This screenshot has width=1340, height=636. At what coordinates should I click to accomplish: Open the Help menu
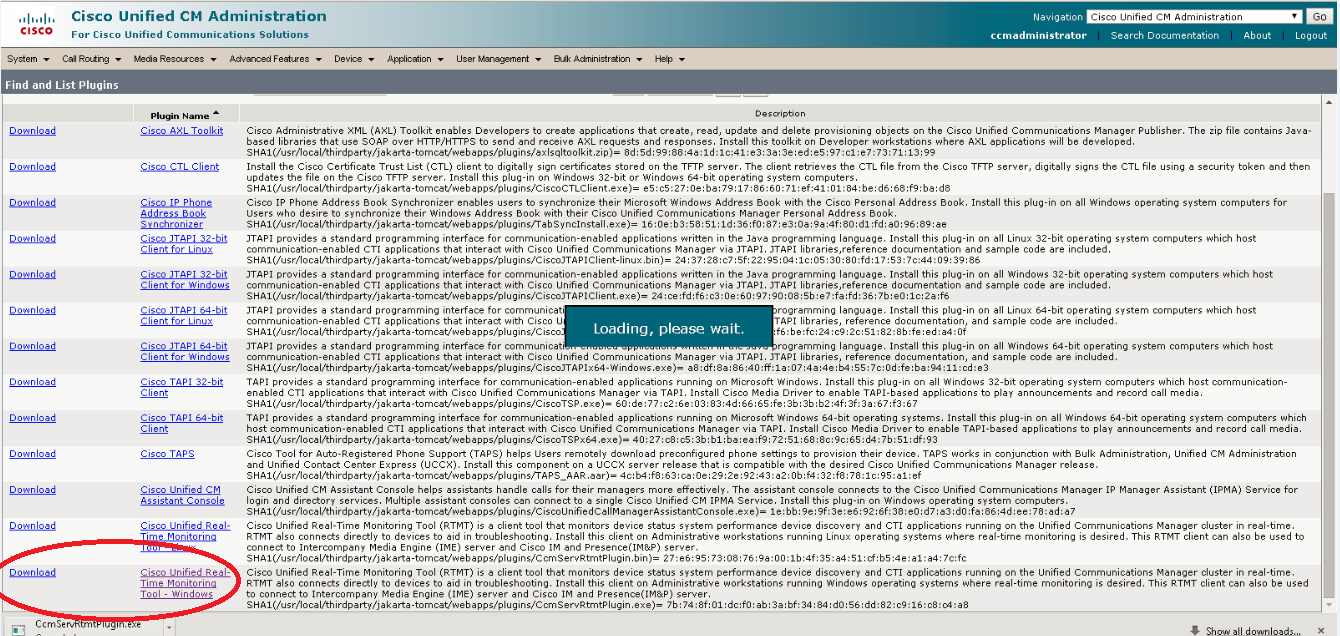pyautogui.click(x=669, y=59)
